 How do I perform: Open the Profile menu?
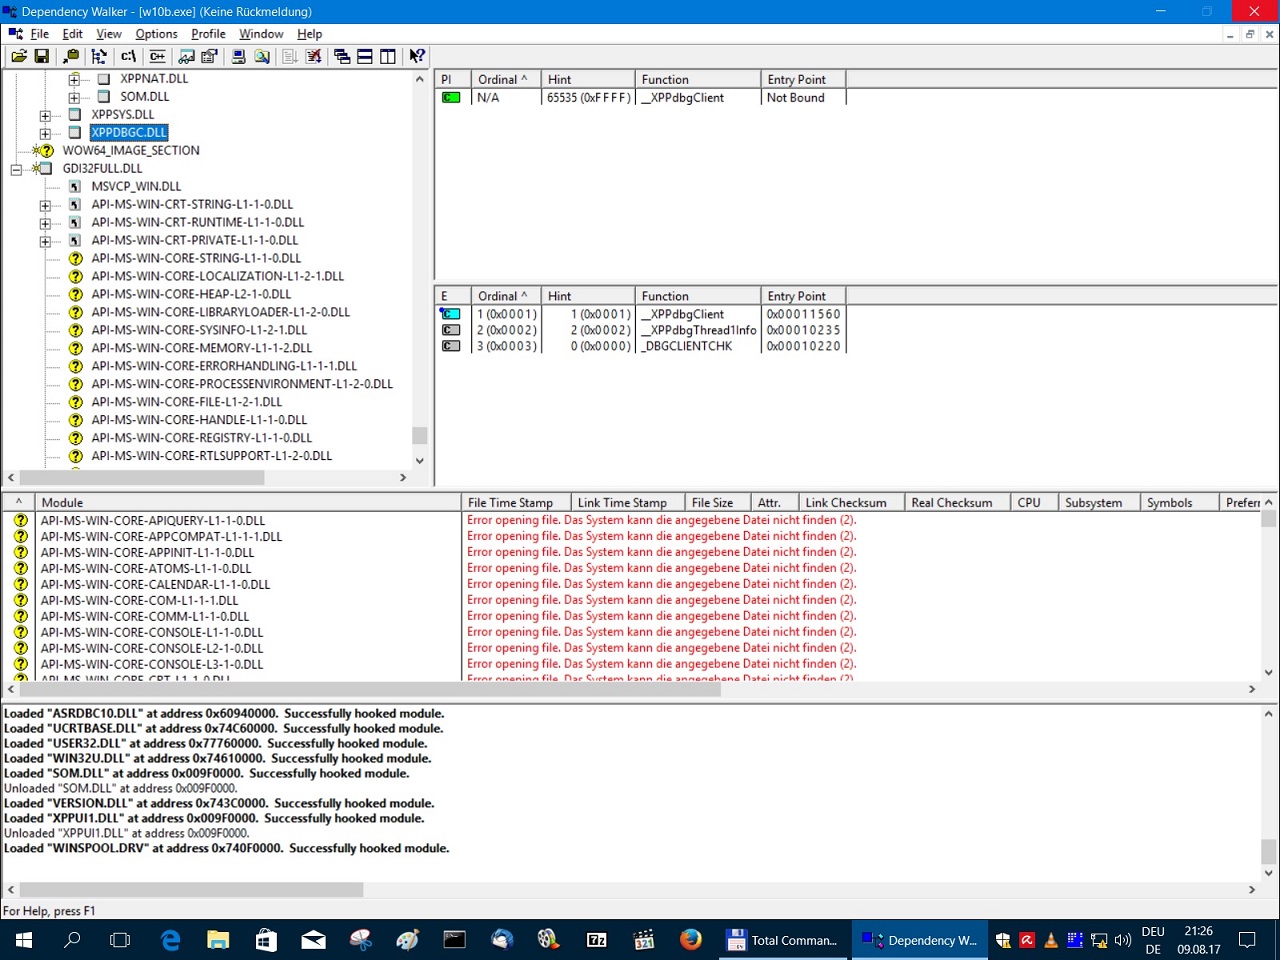tap(209, 34)
